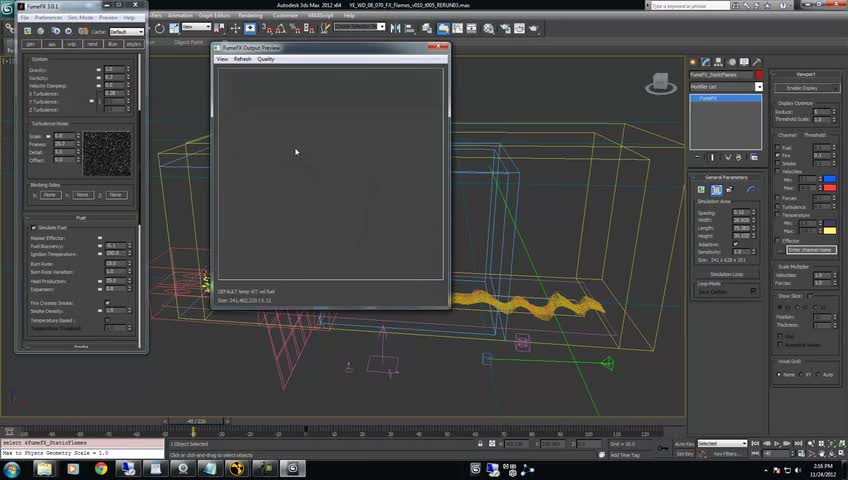Open the Simulate Display dropdown button

coord(806,88)
